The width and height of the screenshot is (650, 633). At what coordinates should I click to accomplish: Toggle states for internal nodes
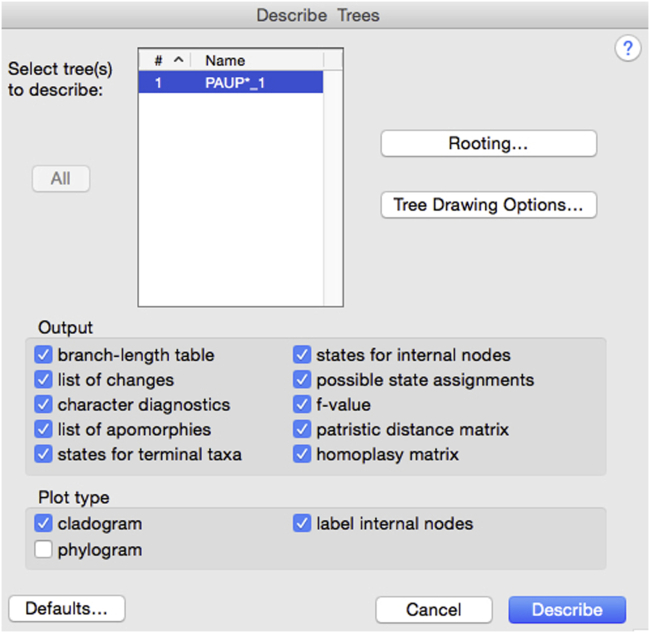pyautogui.click(x=302, y=355)
